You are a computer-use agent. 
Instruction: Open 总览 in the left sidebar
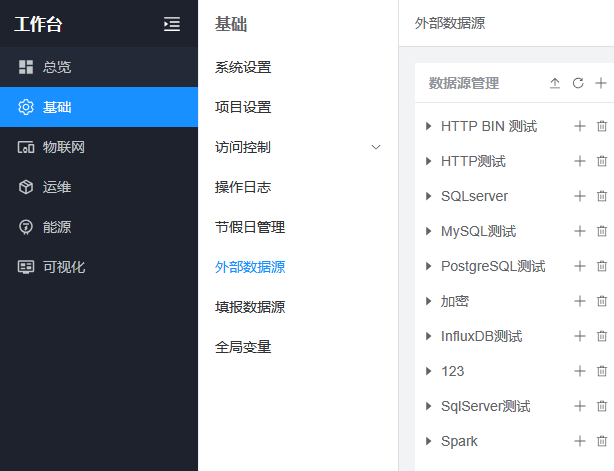(57, 67)
